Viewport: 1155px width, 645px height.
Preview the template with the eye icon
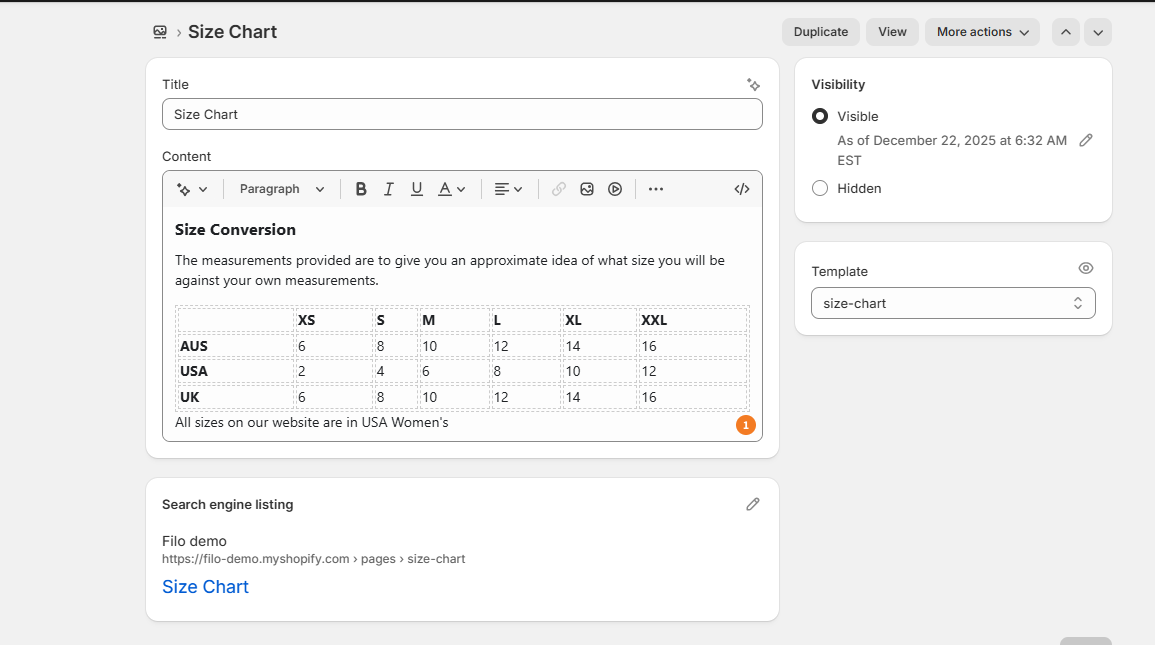pos(1086,268)
